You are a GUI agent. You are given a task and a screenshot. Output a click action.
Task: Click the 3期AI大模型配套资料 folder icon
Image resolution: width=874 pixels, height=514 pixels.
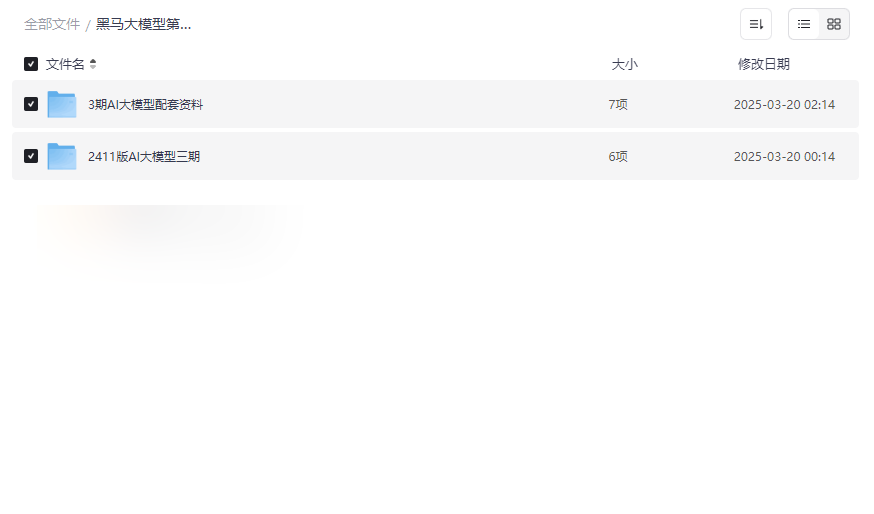pyautogui.click(x=62, y=104)
